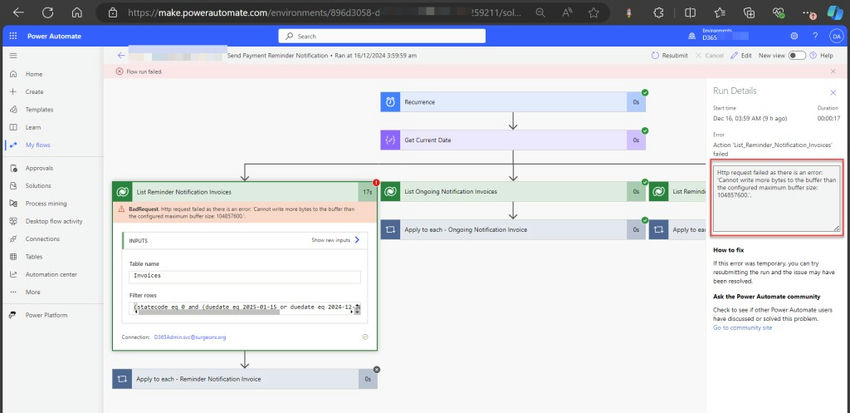Click the Connections plug icon
The width and height of the screenshot is (850, 413).
click(14, 239)
